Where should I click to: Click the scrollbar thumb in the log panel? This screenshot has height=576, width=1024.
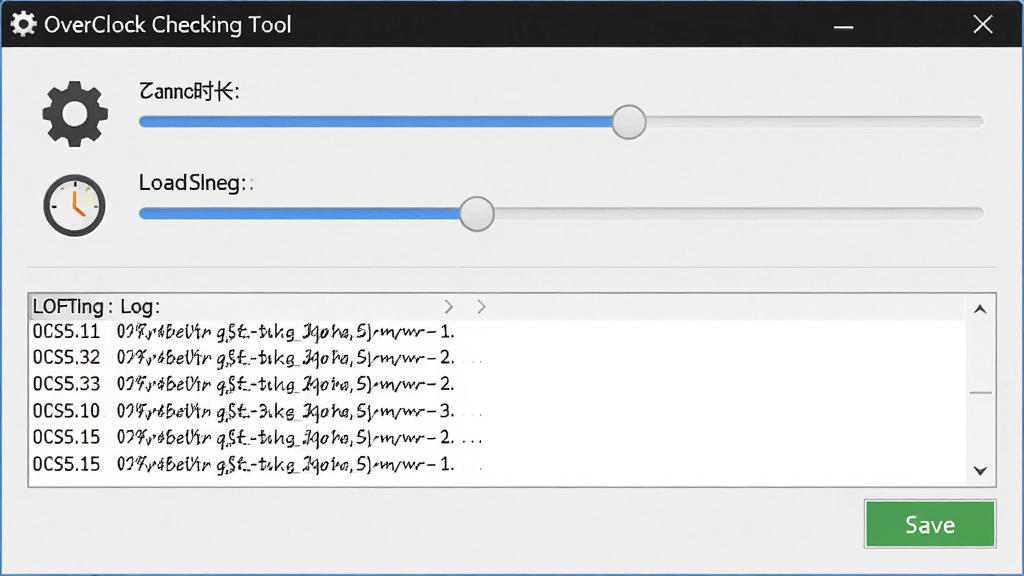[980, 392]
